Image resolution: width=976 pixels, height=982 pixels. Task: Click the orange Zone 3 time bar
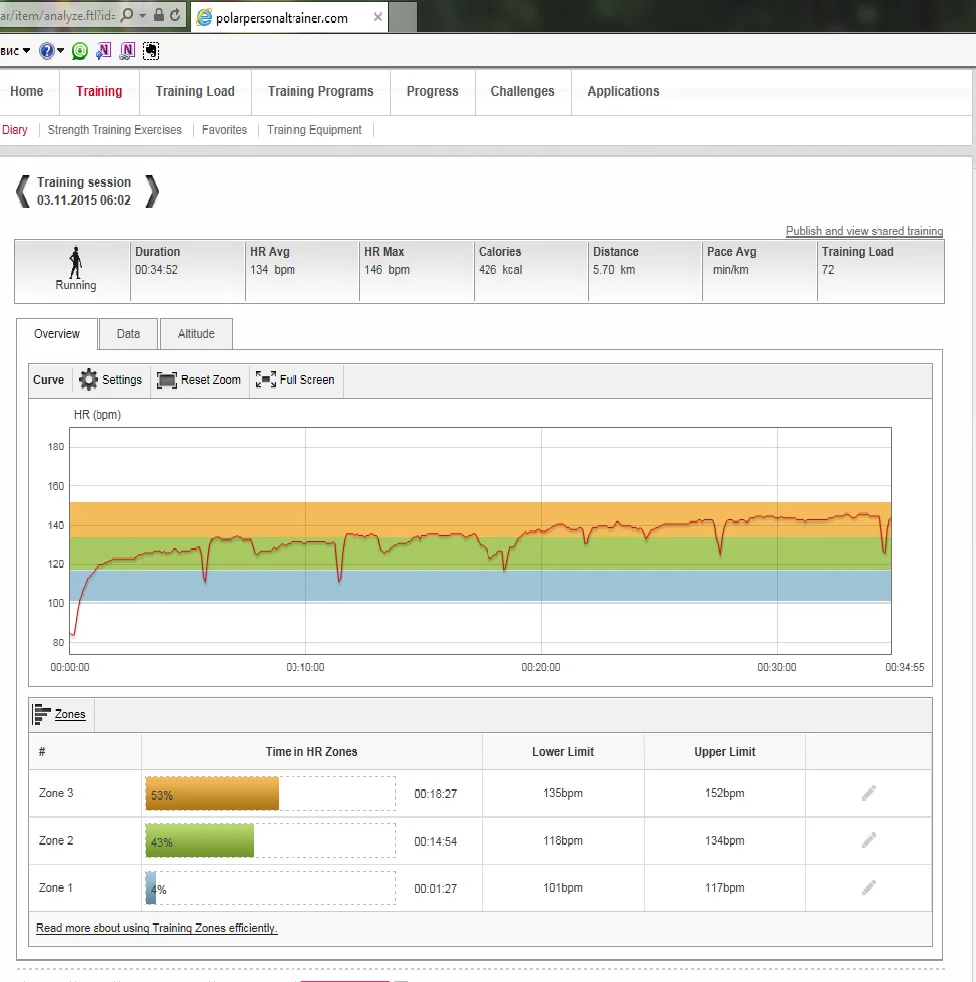(212, 794)
